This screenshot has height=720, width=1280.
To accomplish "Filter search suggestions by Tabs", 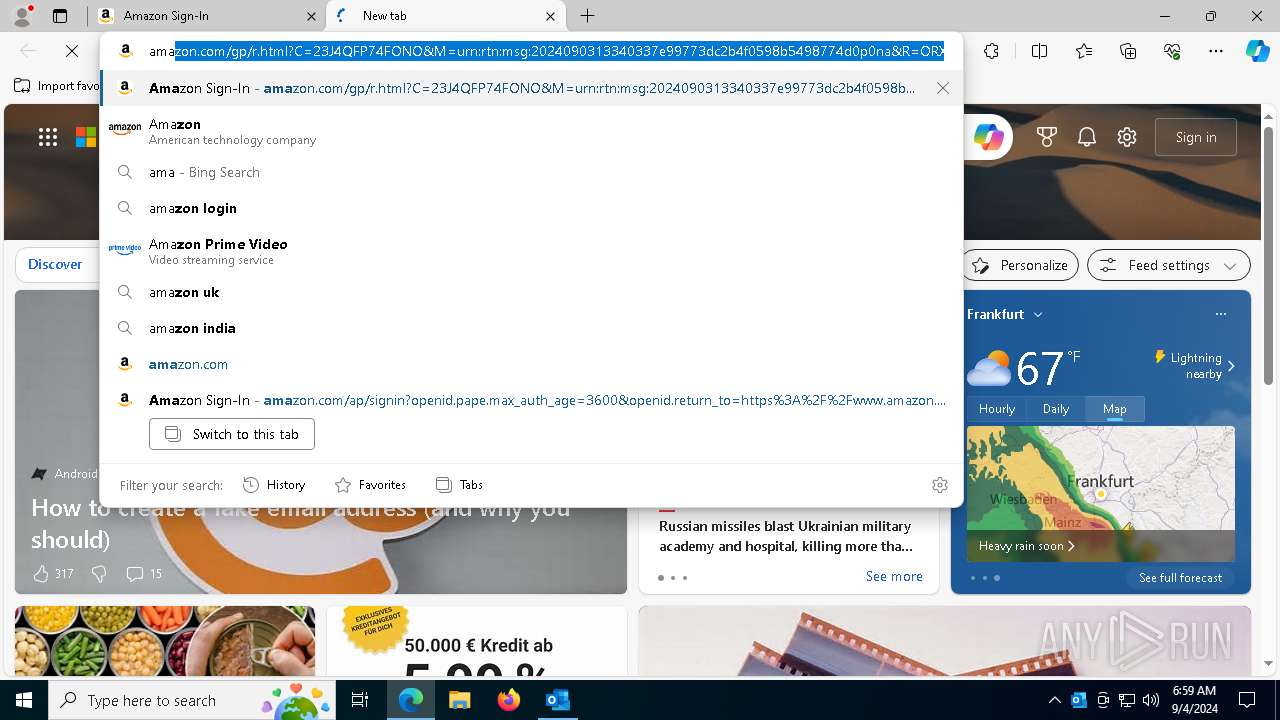I will click(x=459, y=485).
